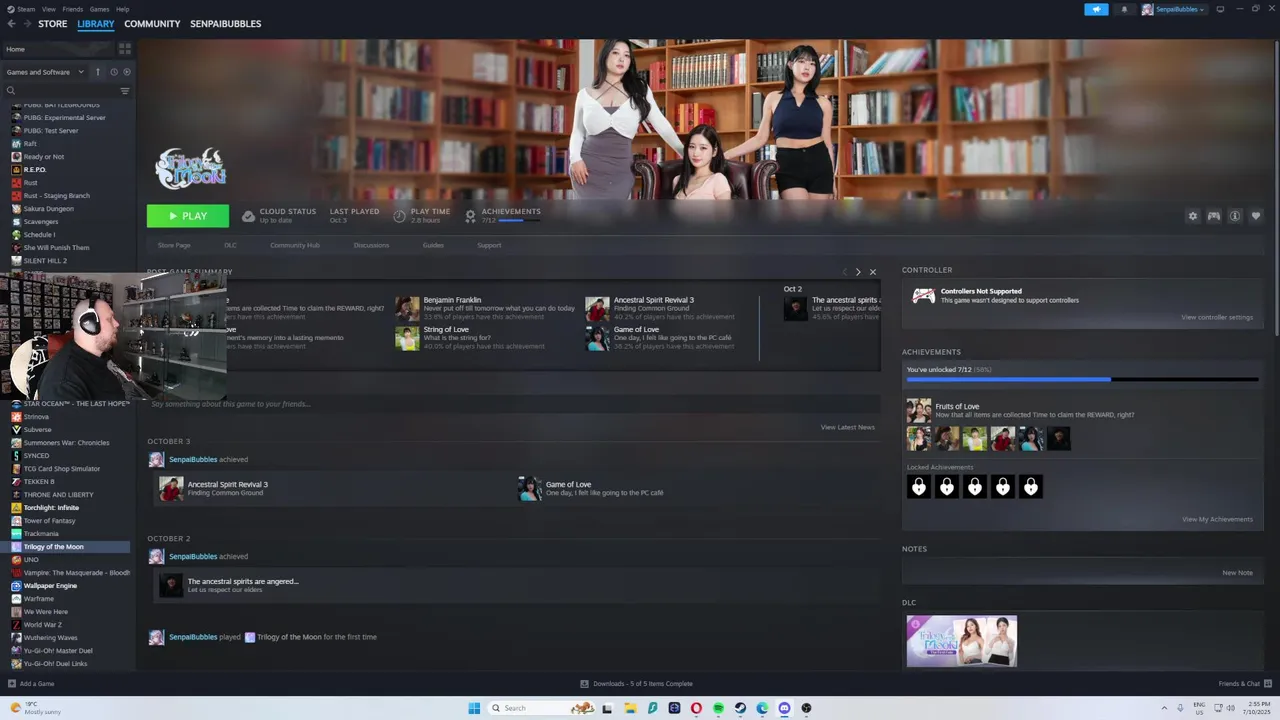
Task: Open game settings gear icon
Action: [1192, 216]
